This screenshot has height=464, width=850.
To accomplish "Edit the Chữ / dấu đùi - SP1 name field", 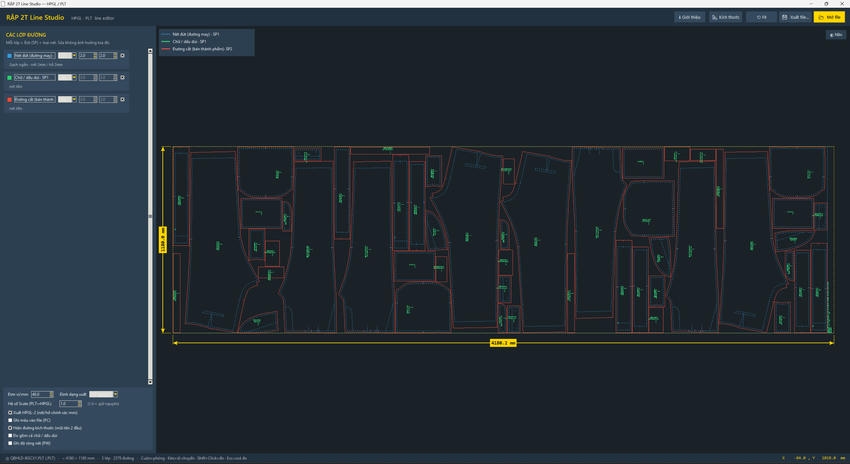I will pyautogui.click(x=35, y=78).
